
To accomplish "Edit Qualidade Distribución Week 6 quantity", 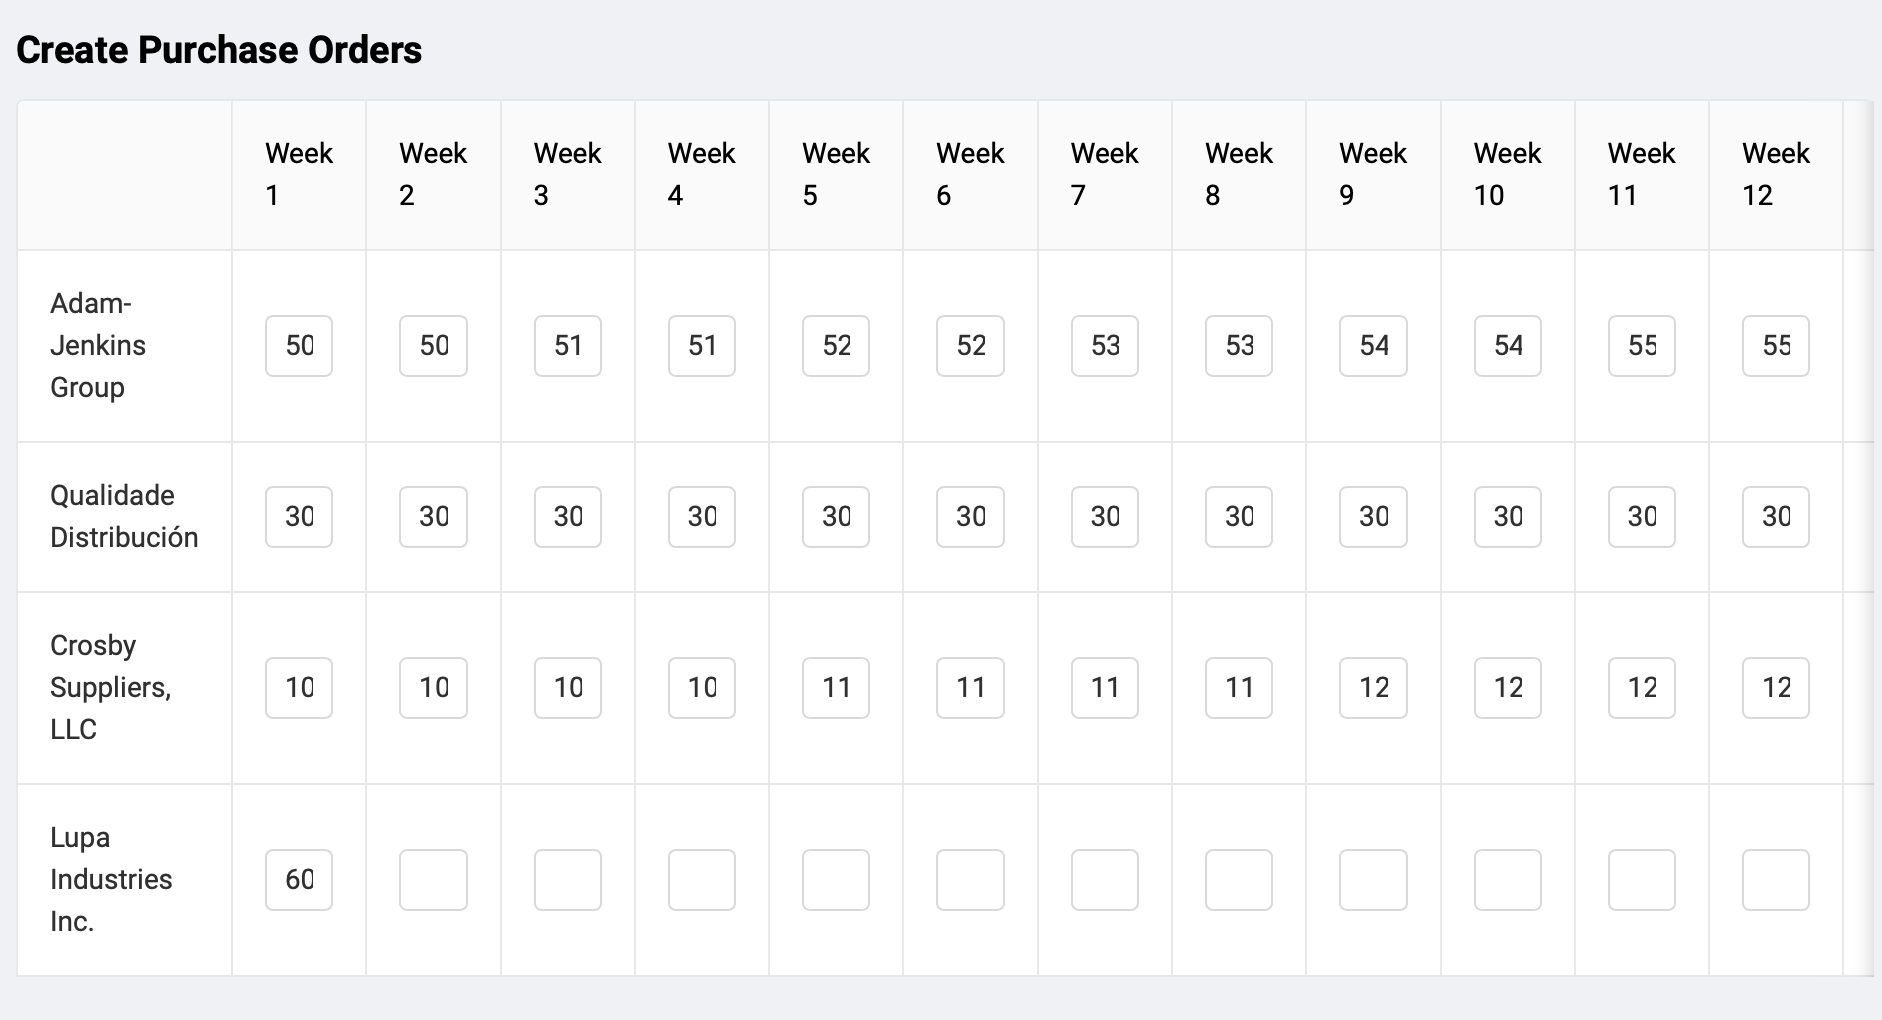I will pyautogui.click(x=969, y=517).
